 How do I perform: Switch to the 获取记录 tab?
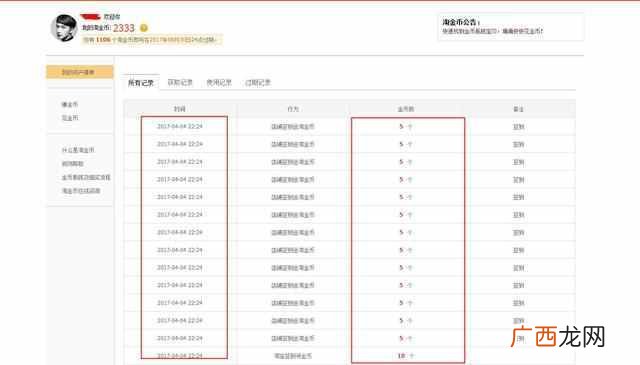point(180,82)
